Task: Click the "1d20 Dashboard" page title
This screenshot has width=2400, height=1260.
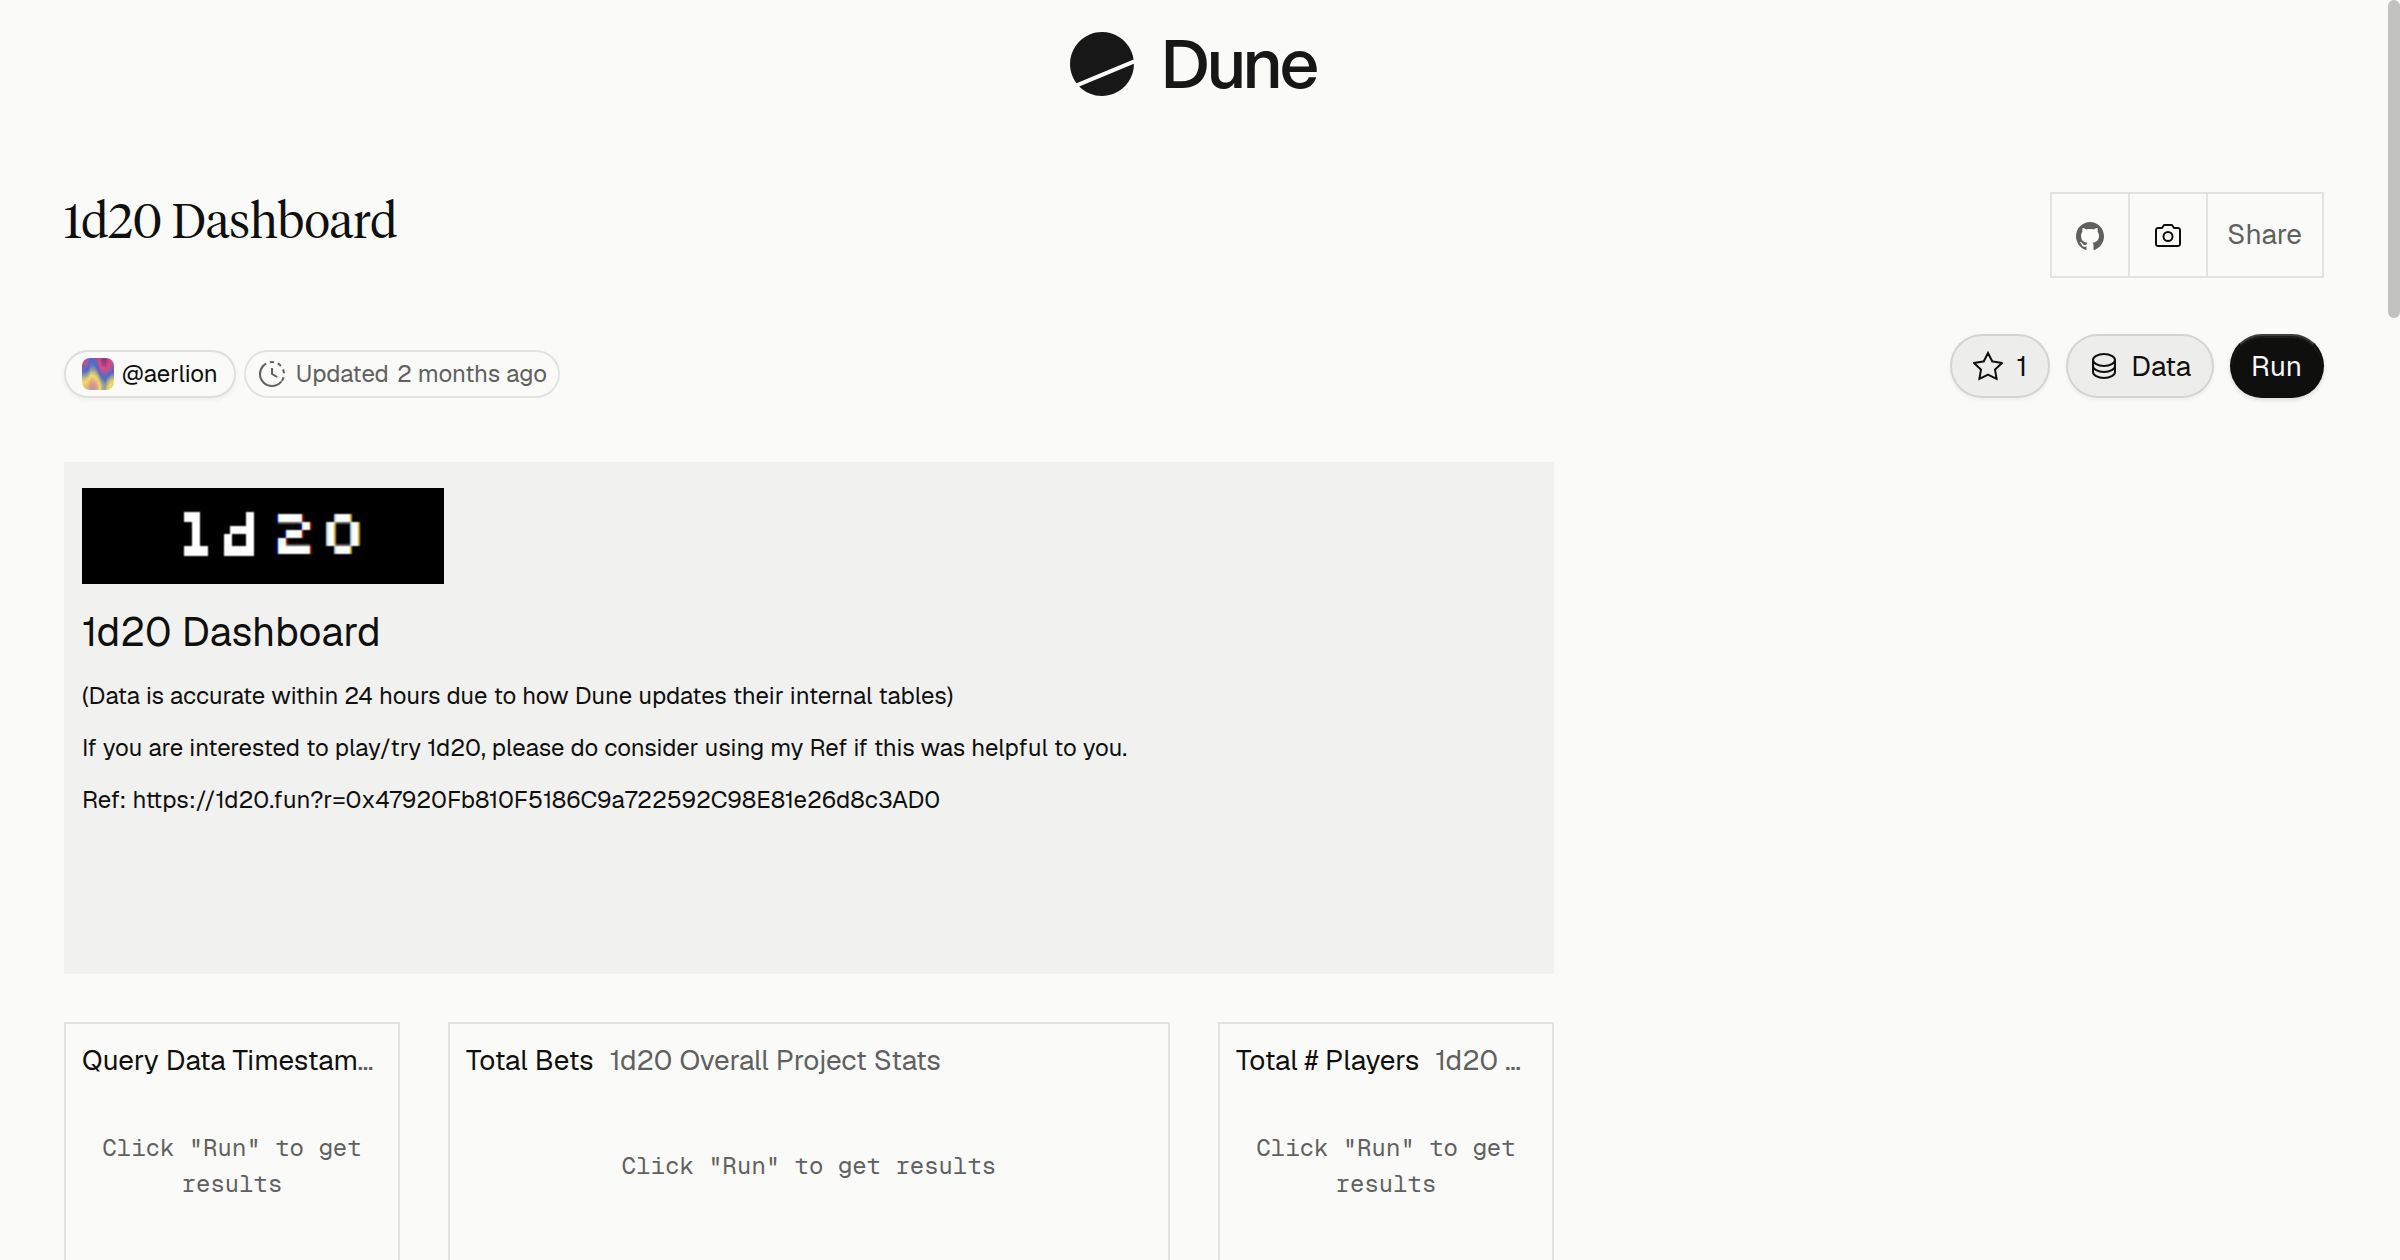Action: coord(230,221)
